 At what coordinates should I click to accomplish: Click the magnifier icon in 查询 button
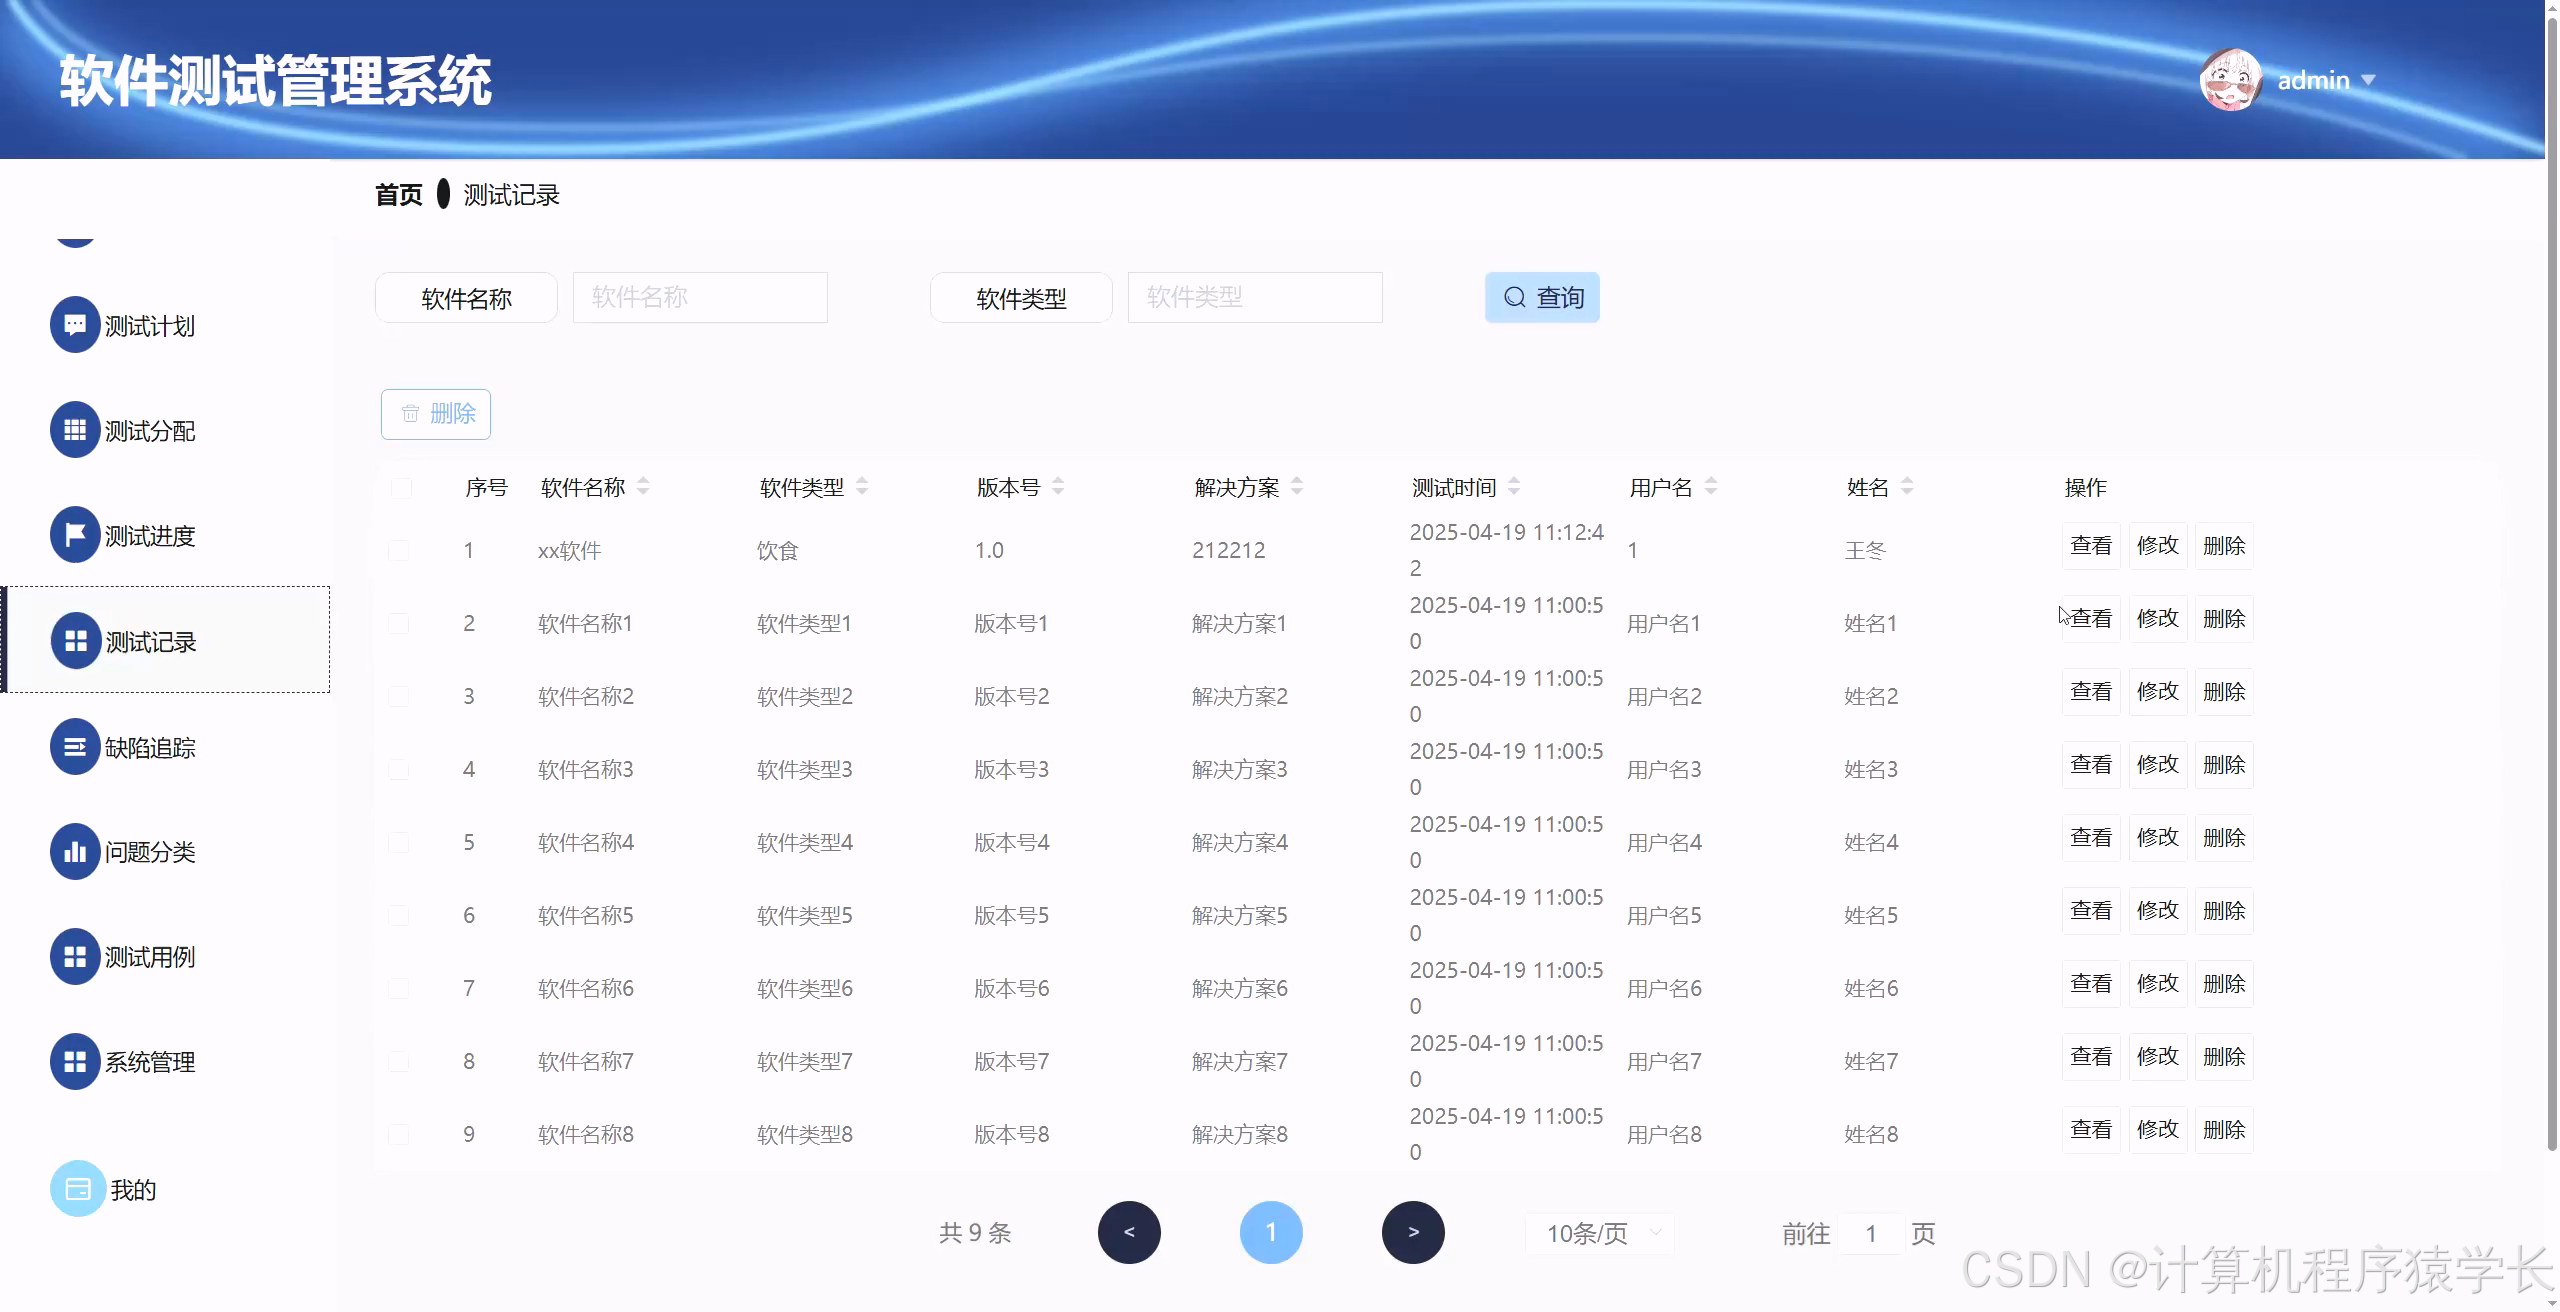pos(1514,297)
